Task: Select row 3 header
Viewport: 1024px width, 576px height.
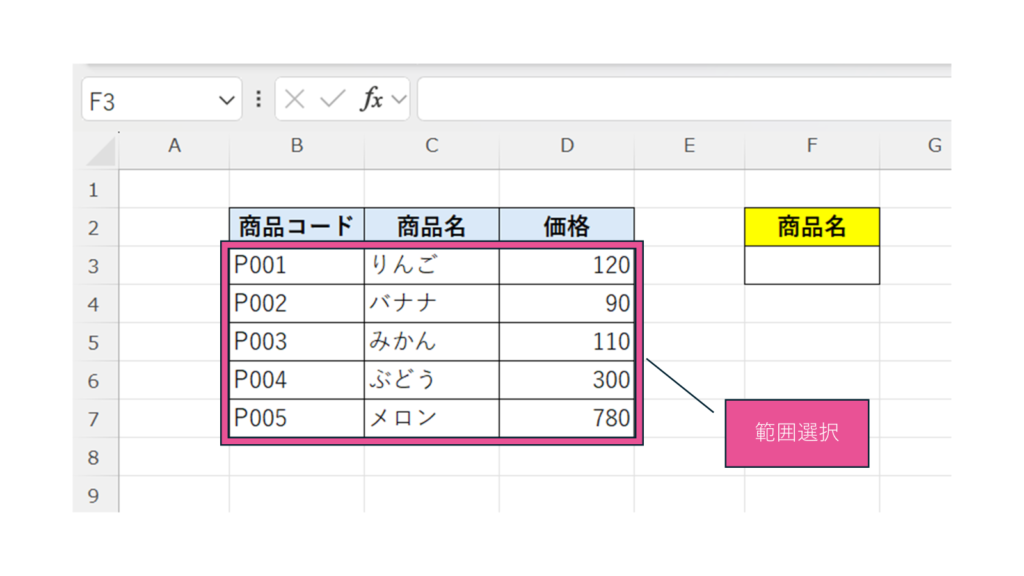Action: pyautogui.click(x=94, y=266)
